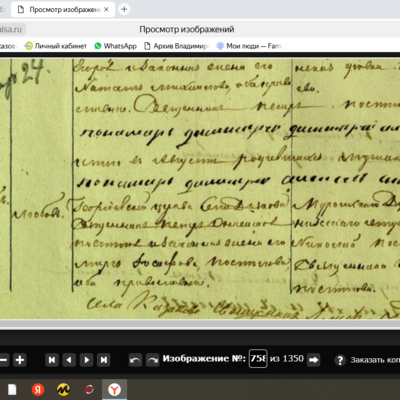The height and width of the screenshot is (400, 400).
Task: Open the Личный кабинет bookmark
Action: 56,46
